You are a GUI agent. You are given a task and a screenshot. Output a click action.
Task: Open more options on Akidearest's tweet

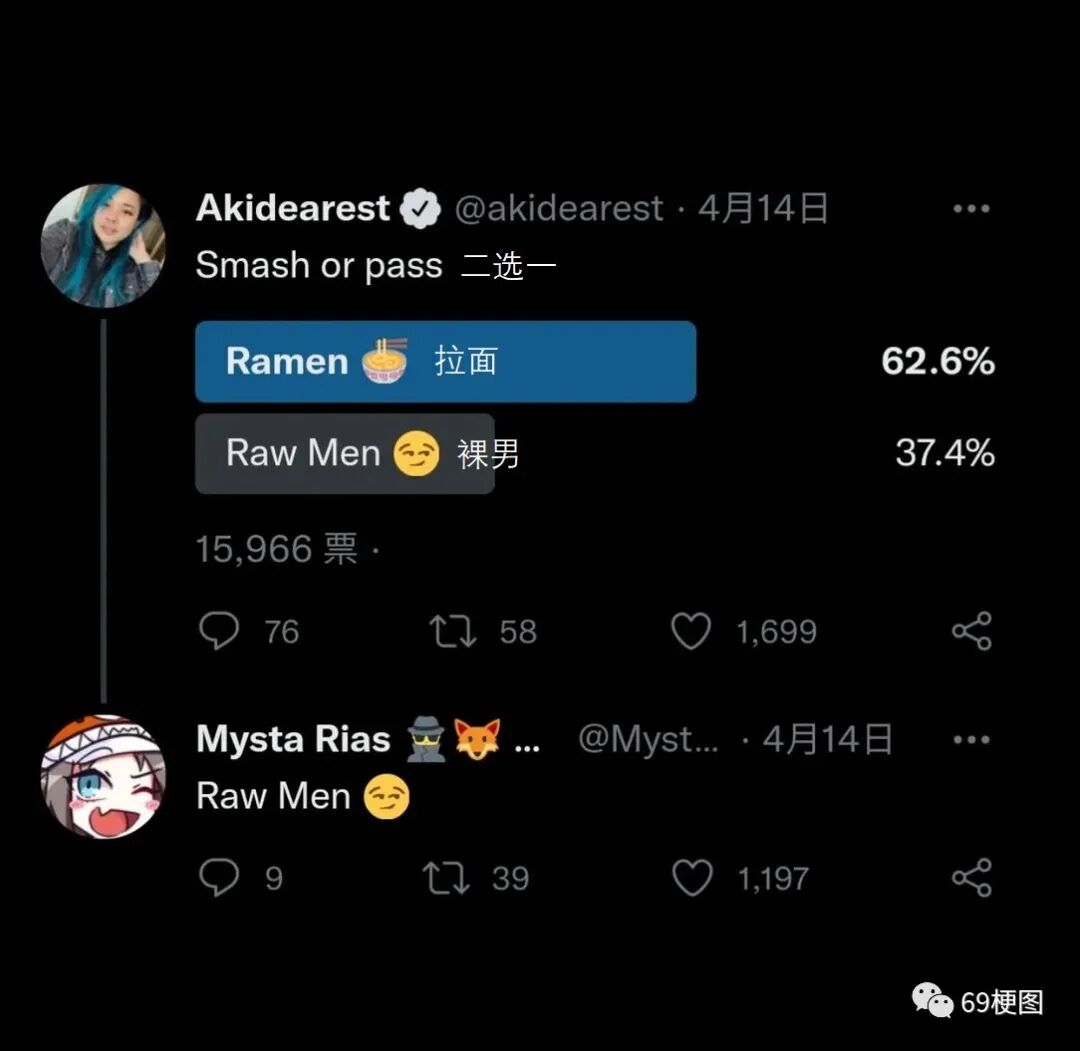[x=971, y=209]
